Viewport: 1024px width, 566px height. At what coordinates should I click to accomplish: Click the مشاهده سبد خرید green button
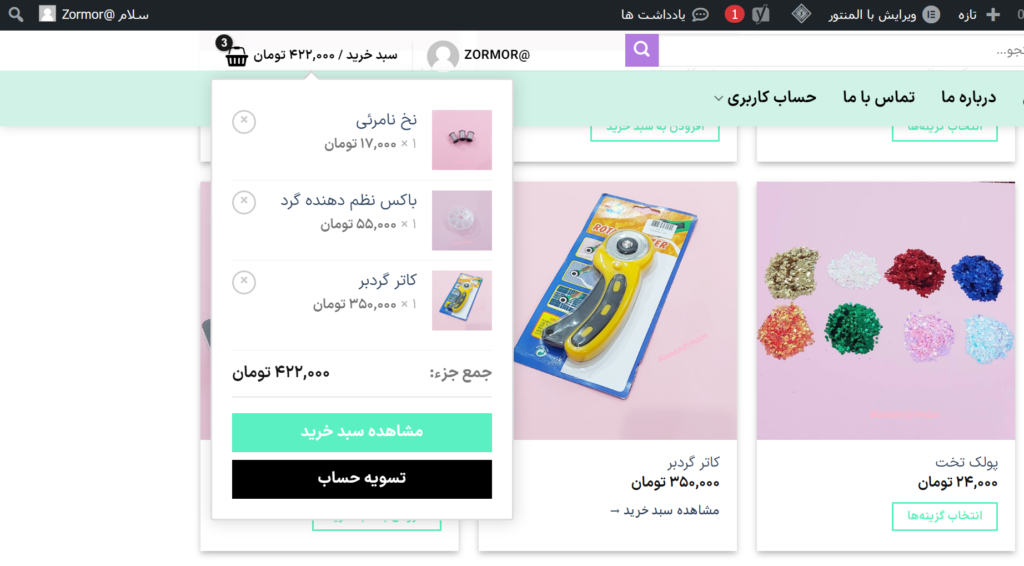pyautogui.click(x=362, y=432)
